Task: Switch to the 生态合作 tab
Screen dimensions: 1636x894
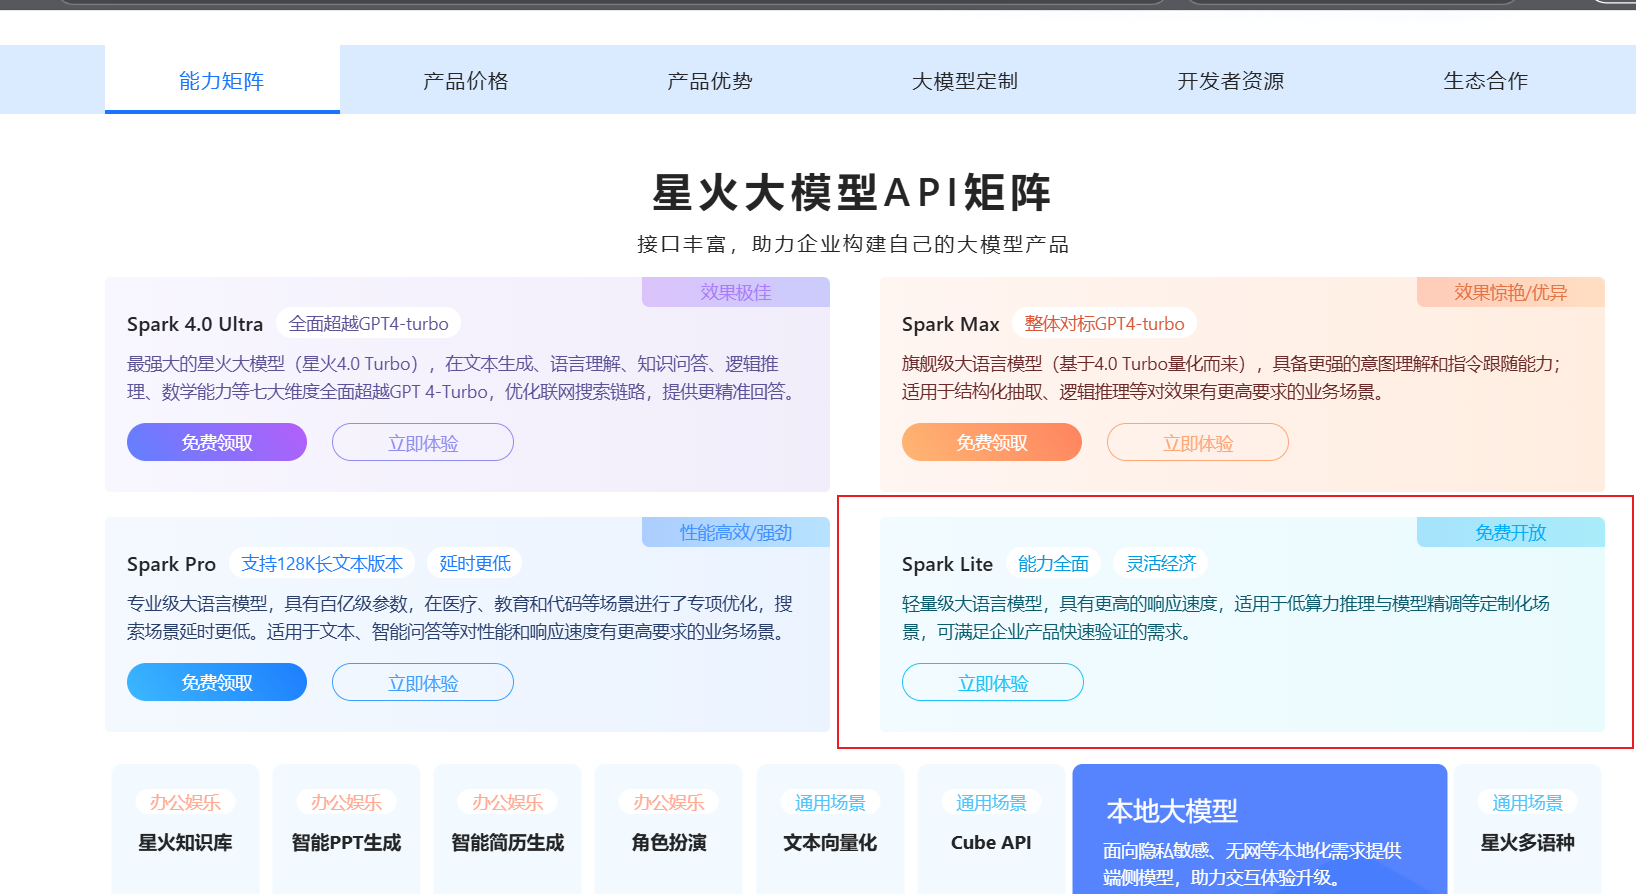Action: tap(1486, 80)
